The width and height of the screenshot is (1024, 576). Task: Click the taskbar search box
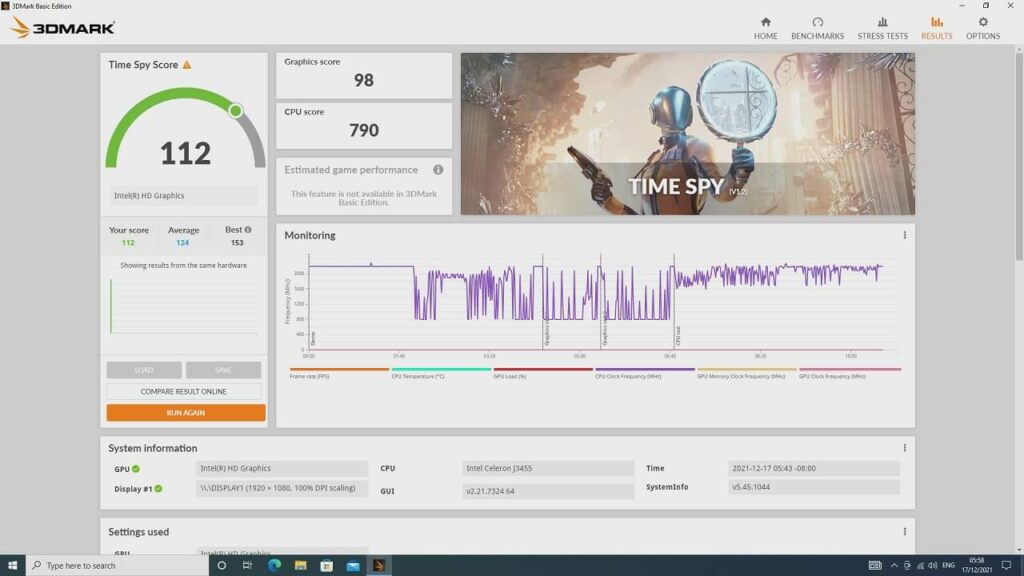pos(118,565)
